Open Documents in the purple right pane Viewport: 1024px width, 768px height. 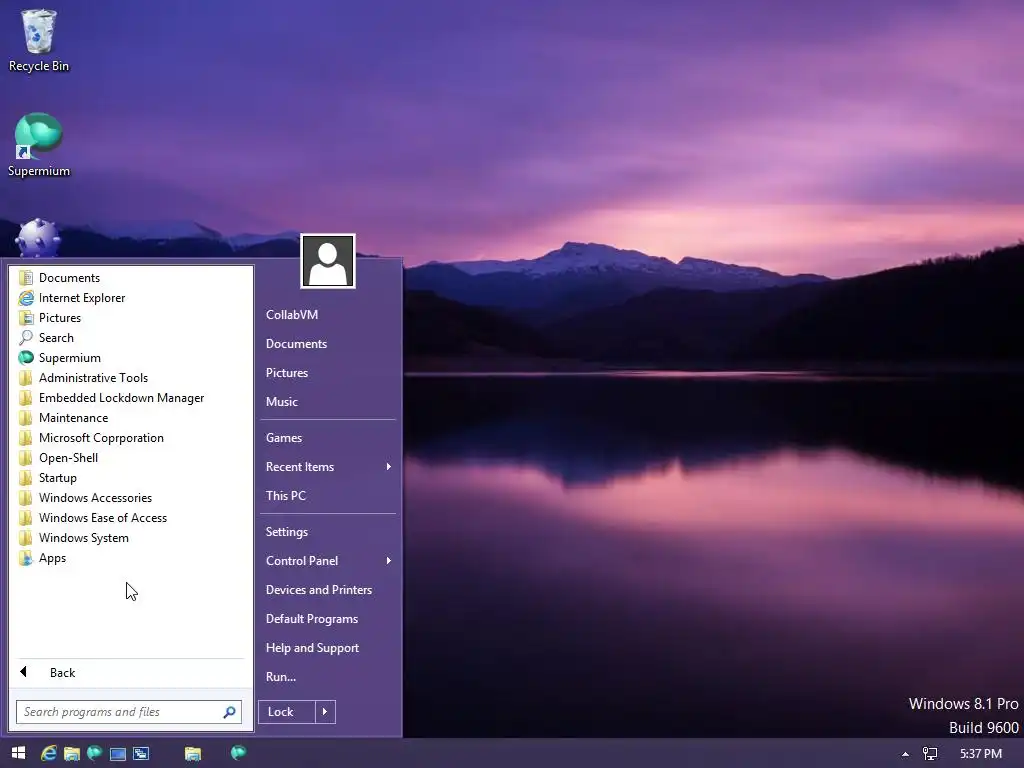pos(328,344)
